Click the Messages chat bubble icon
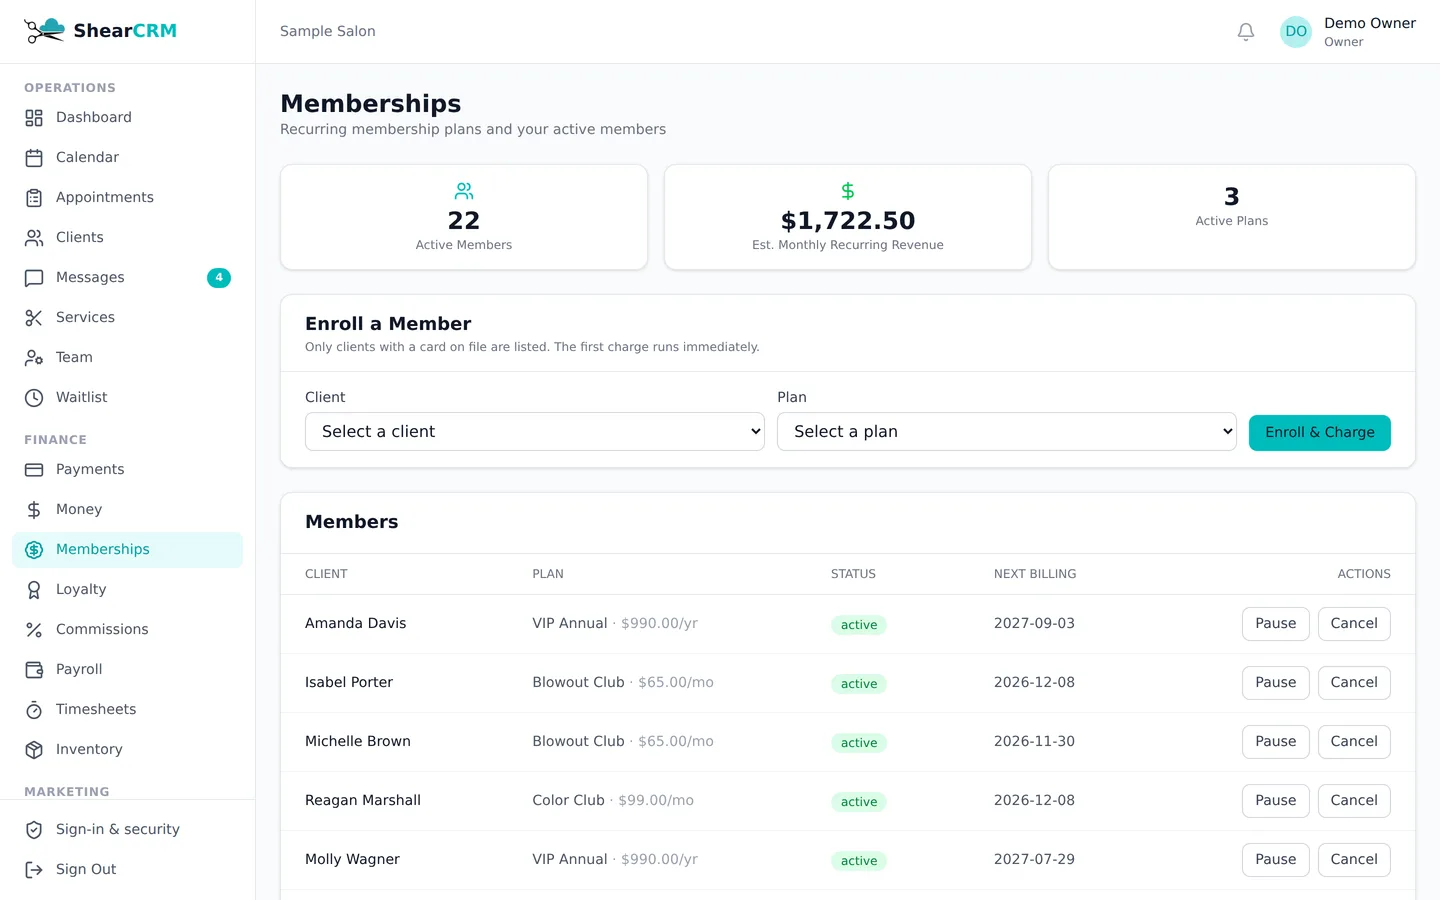The height and width of the screenshot is (900, 1440). point(34,278)
